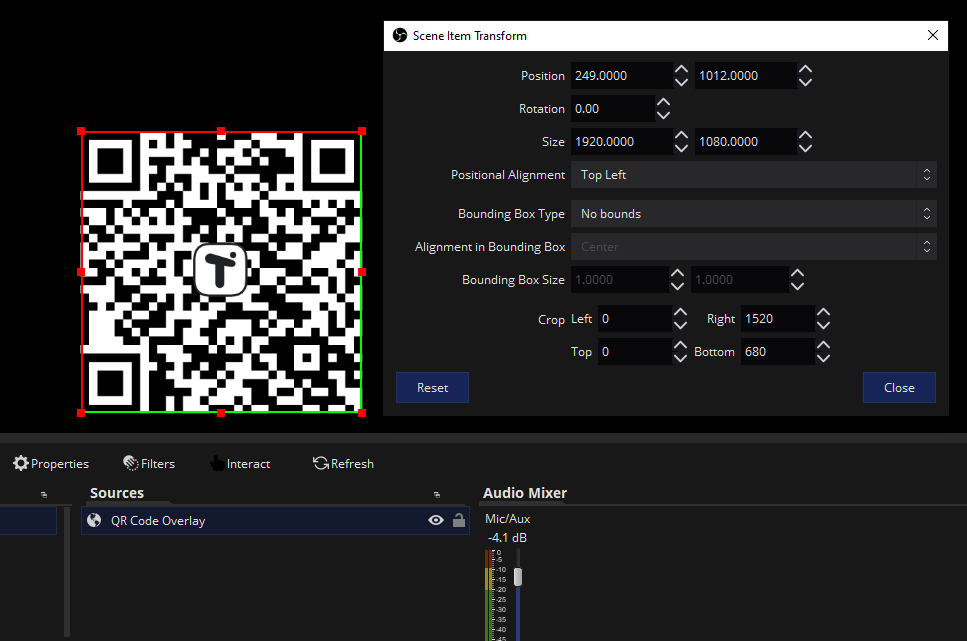This screenshot has width=967, height=641.
Task: Click the left-middle resize handle of QR source
Action: pyautogui.click(x=81, y=272)
